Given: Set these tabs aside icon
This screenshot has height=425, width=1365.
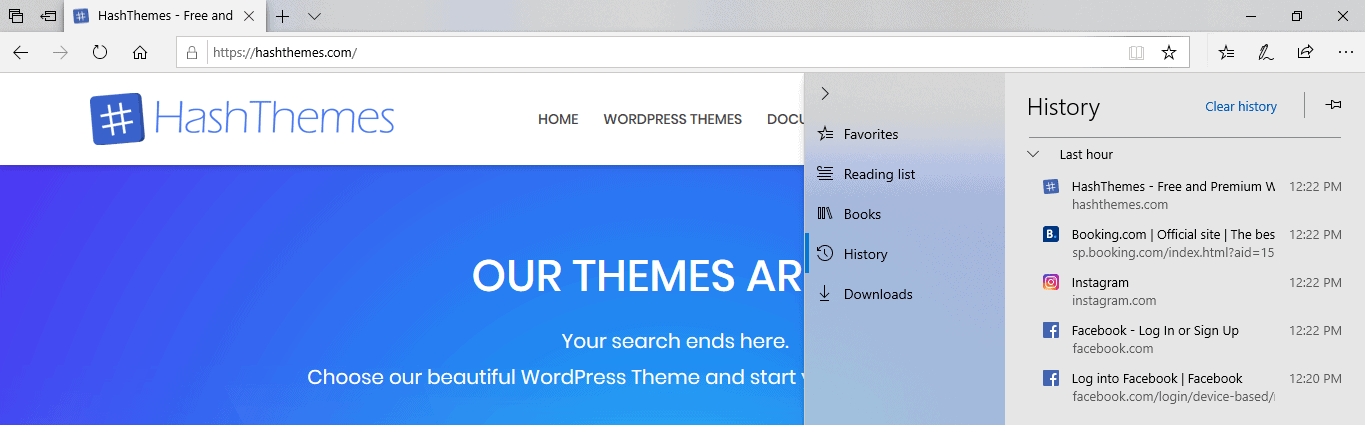Looking at the screenshot, I should [x=48, y=16].
